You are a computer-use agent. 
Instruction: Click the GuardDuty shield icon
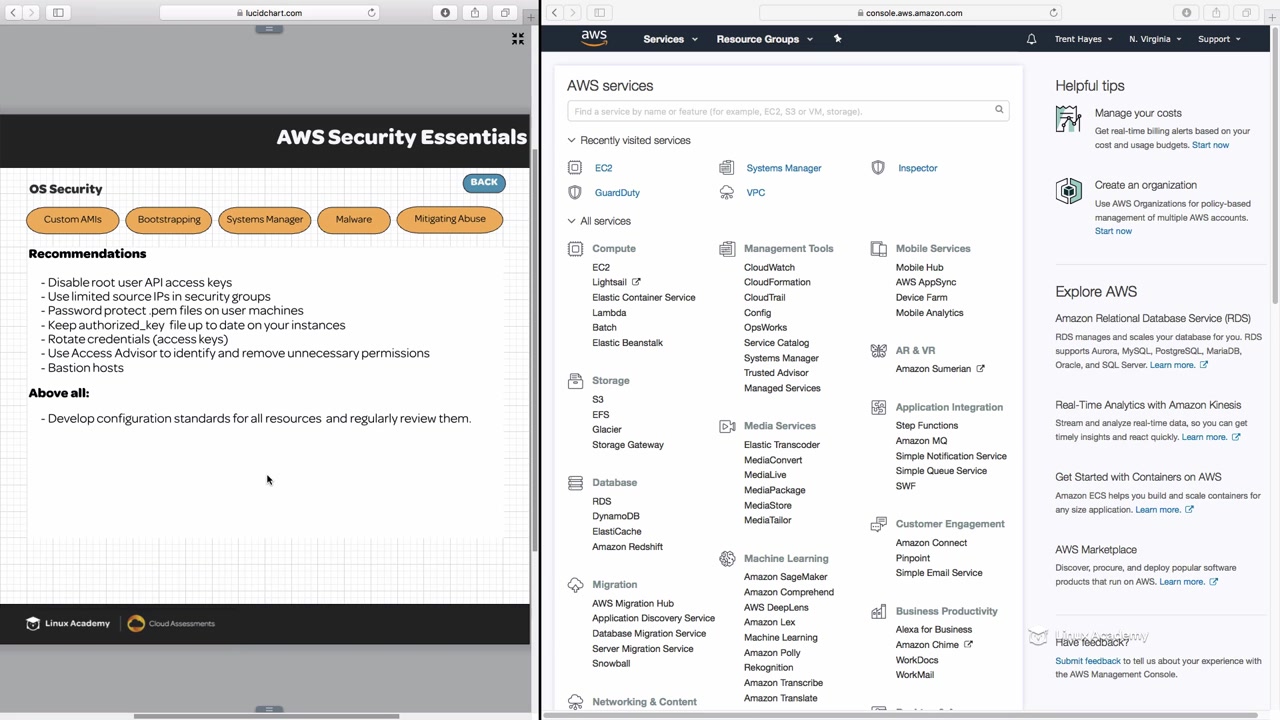575,192
